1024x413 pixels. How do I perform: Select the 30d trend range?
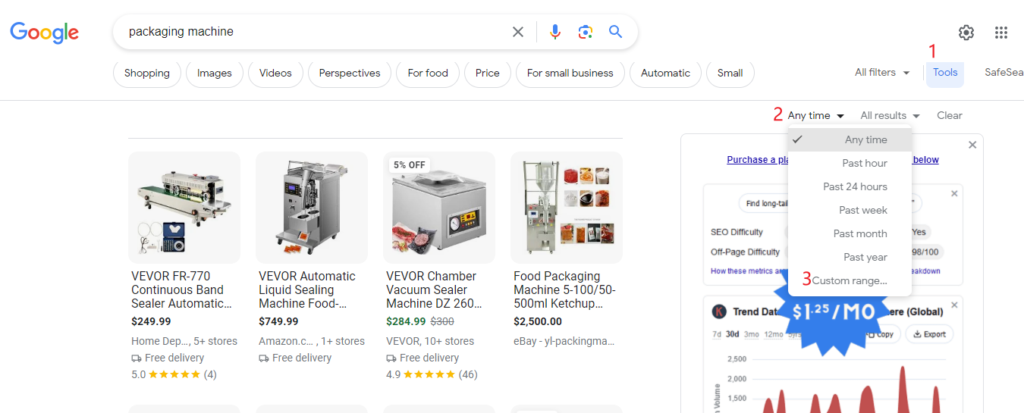pyautogui.click(x=733, y=334)
